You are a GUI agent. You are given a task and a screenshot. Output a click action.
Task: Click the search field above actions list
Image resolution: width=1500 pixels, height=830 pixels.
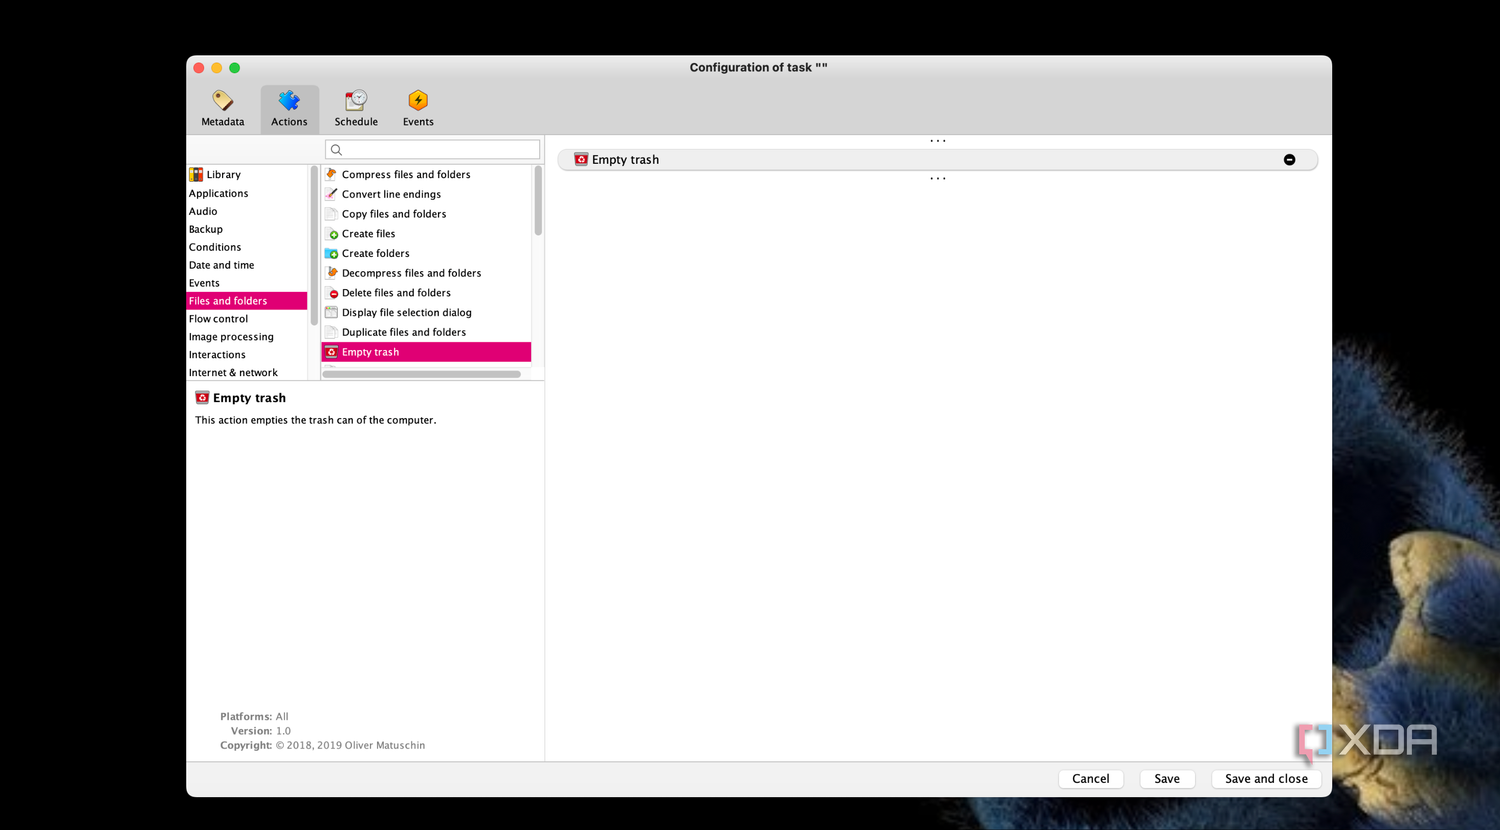[x=432, y=149]
